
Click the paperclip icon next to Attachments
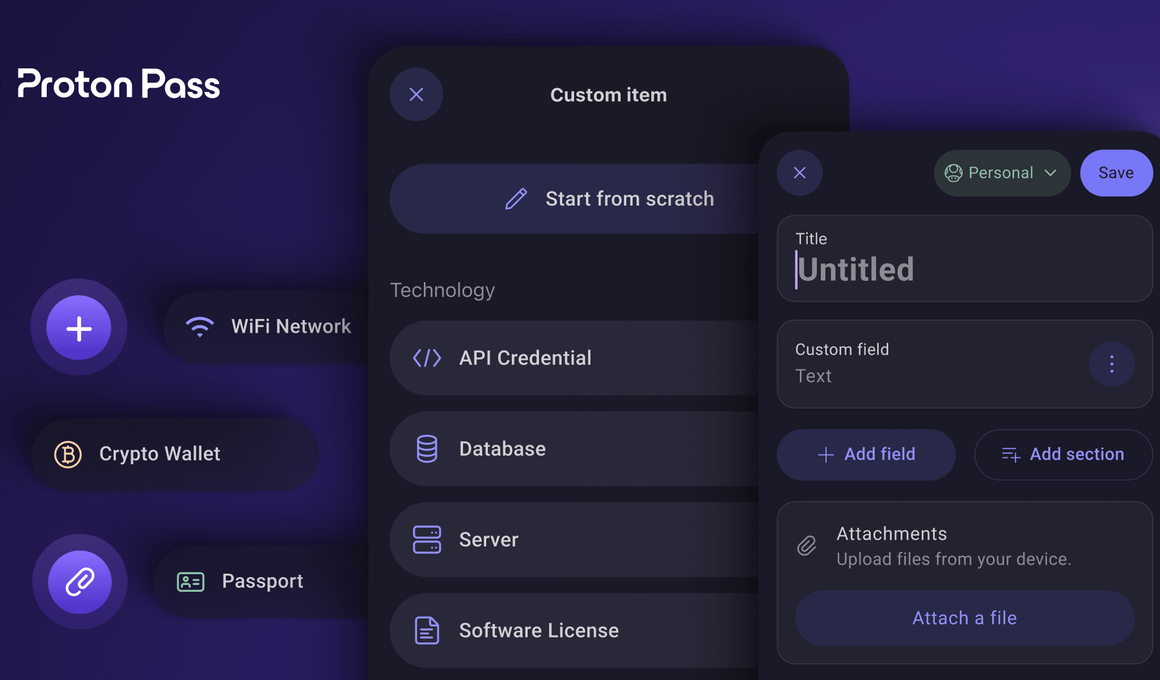point(806,546)
